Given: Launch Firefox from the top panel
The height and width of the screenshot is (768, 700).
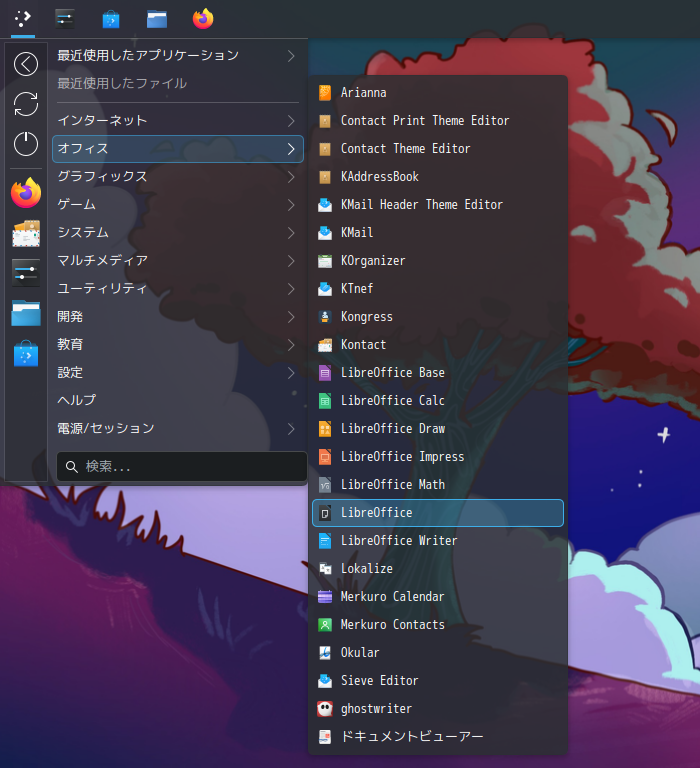Looking at the screenshot, I should pyautogui.click(x=203, y=19).
